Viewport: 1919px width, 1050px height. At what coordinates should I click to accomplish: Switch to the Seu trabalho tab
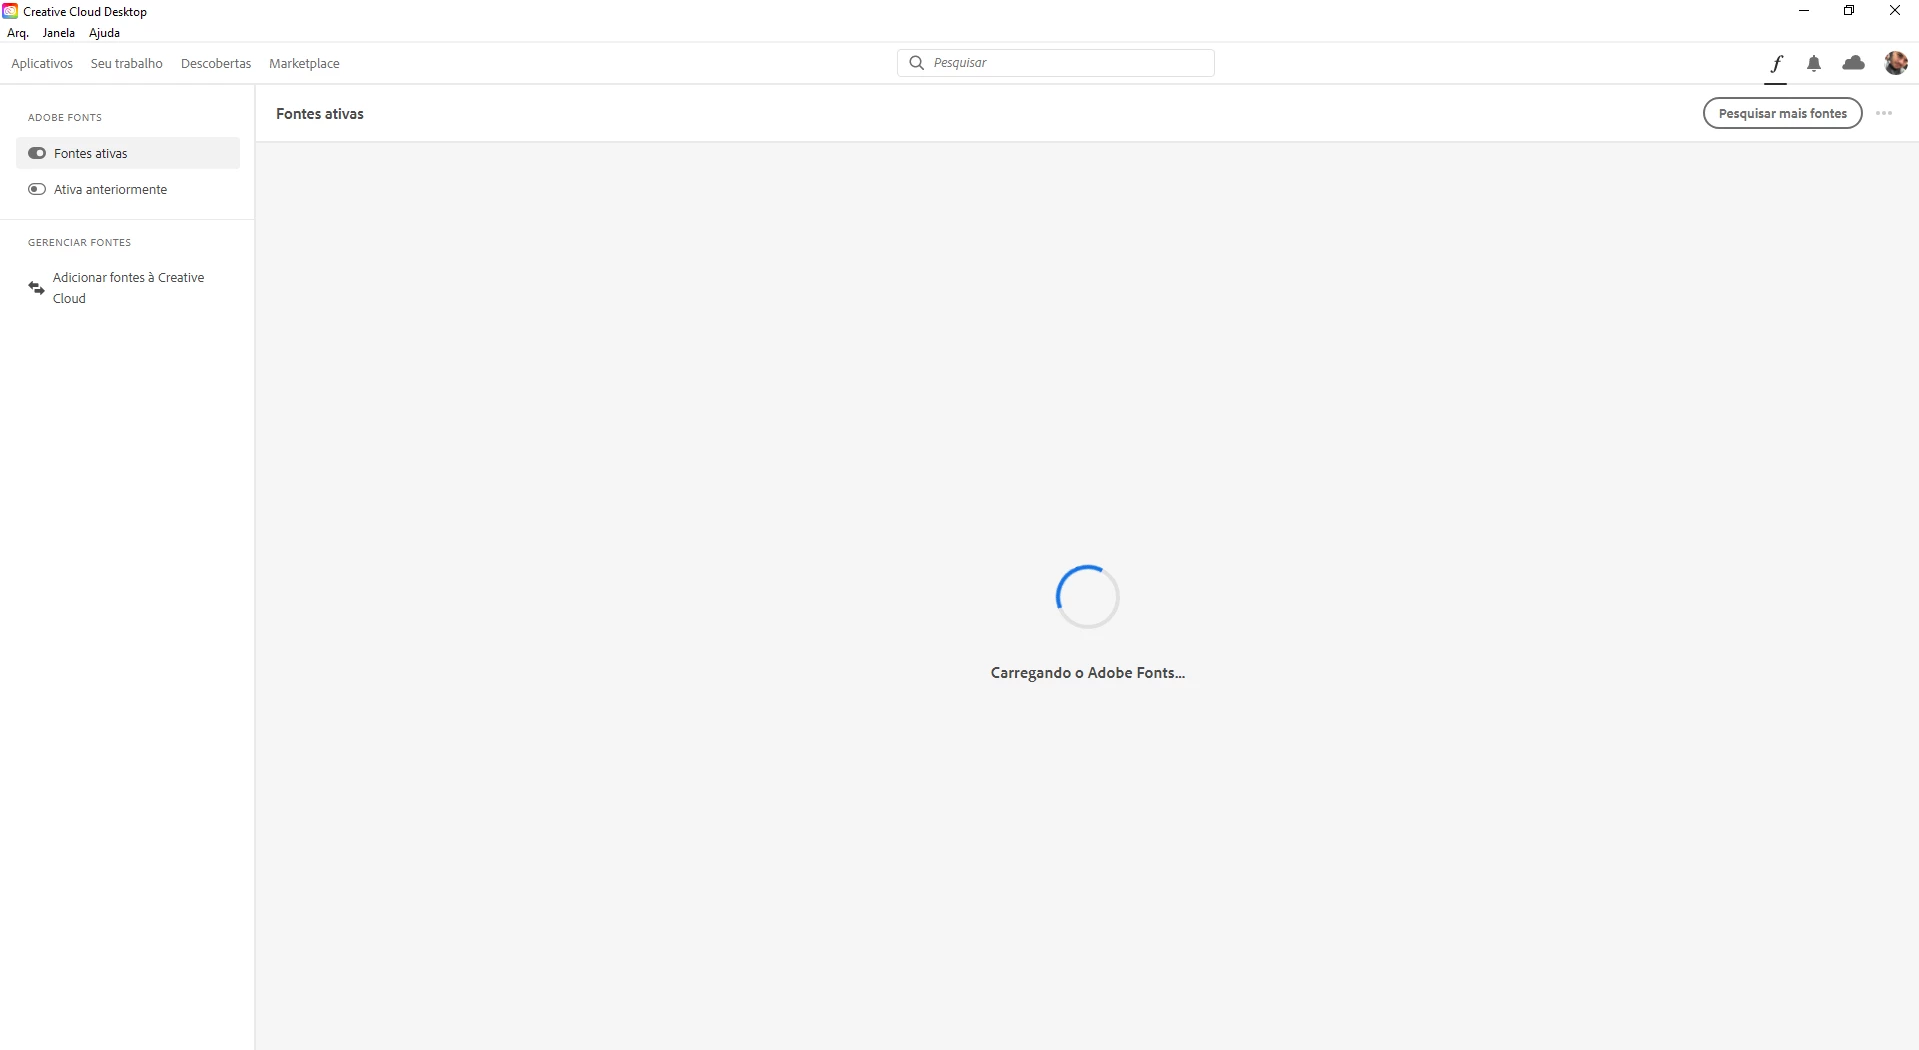click(x=127, y=63)
